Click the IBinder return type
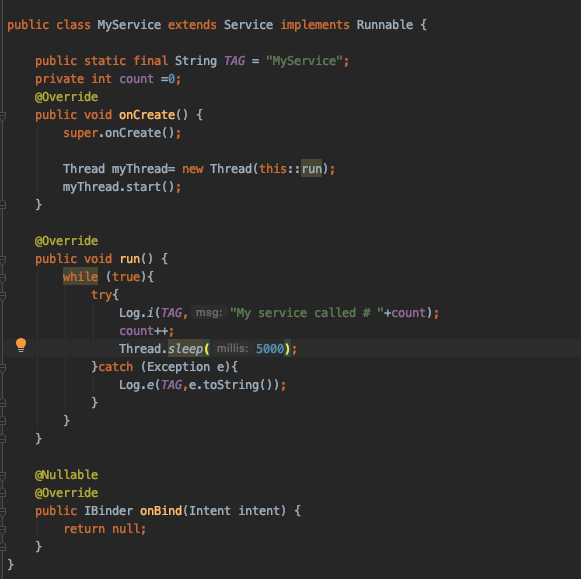The image size is (581, 579). [109, 510]
